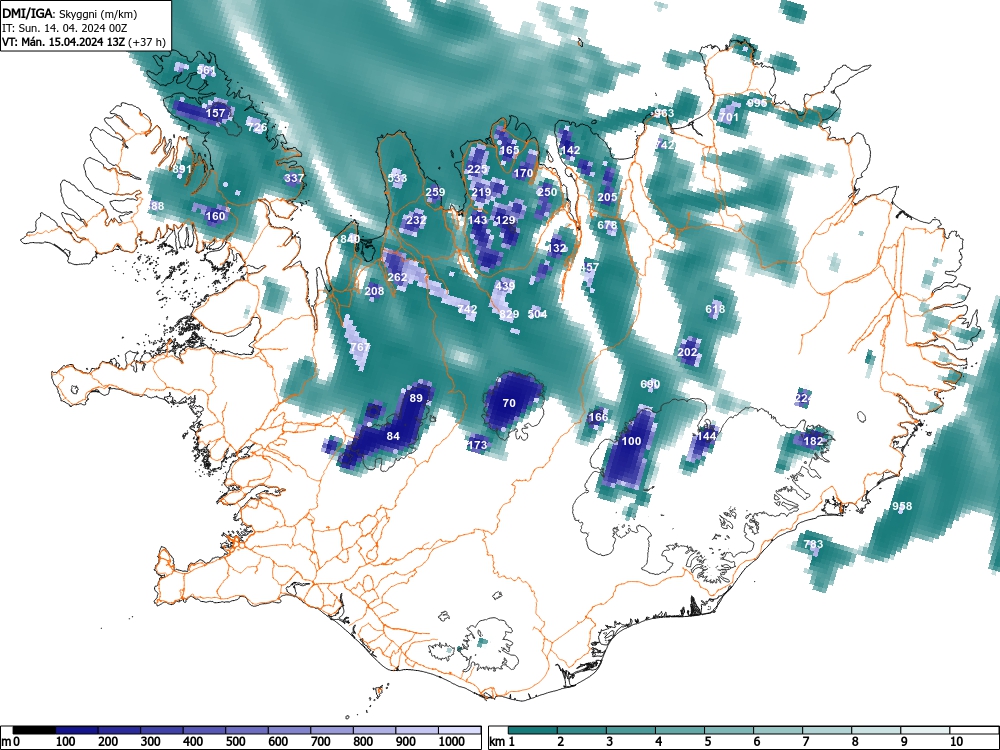This screenshot has width=1000, height=750.
Task: Click the 767 value label
Action: 360,347
